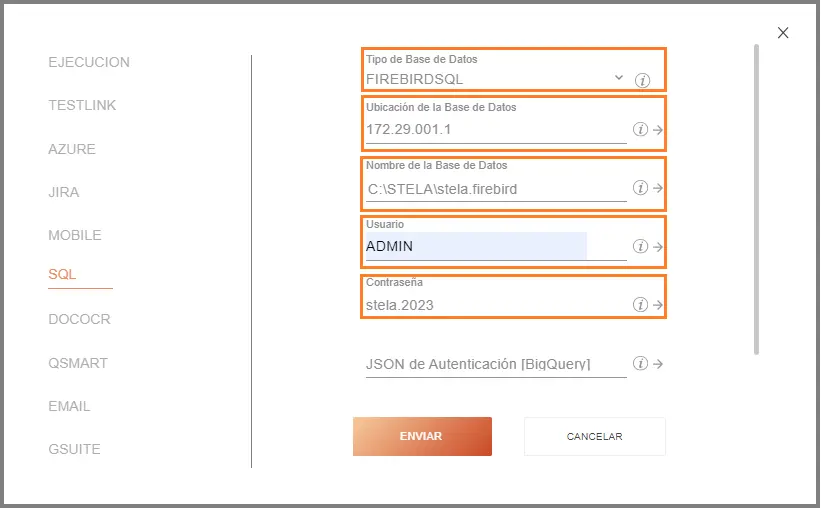Viewport: 821px width, 510px height.
Task: Click arrow icon next to Usuario field
Action: click(x=658, y=247)
